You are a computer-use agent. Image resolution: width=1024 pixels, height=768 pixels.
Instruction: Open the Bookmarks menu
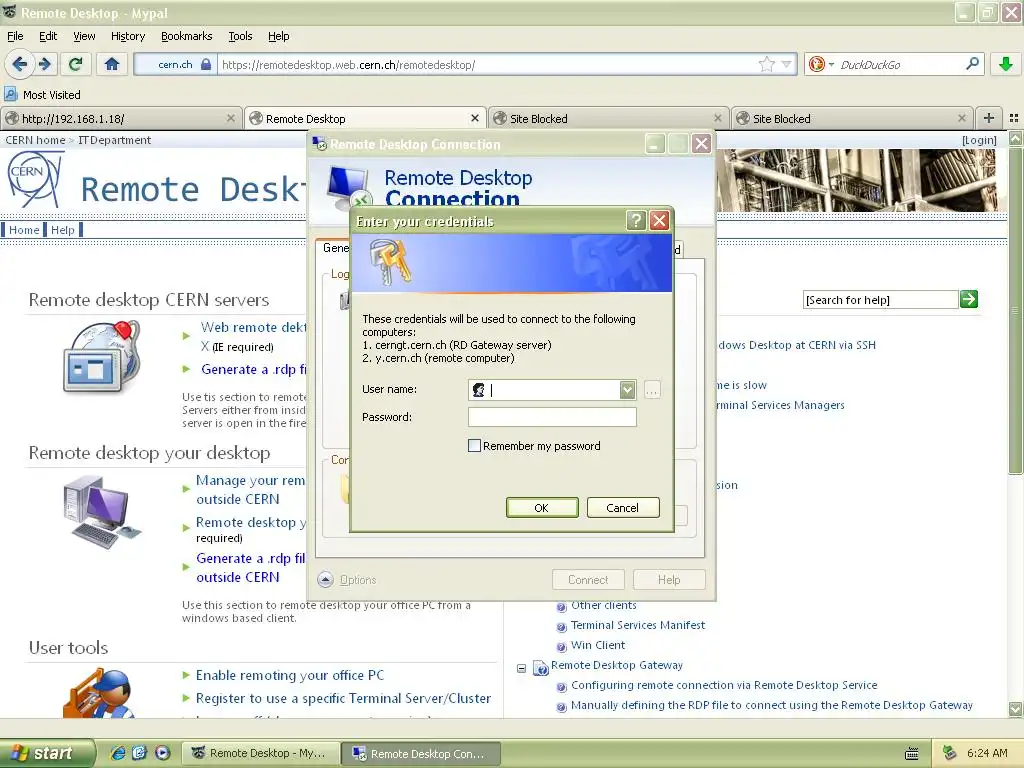pos(186,36)
